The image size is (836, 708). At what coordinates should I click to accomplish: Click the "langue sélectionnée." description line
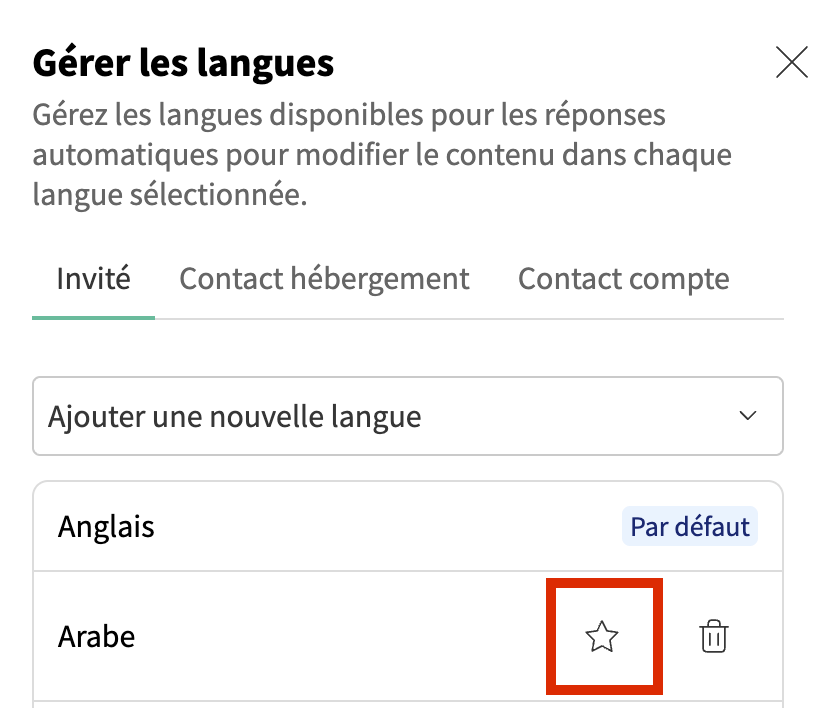[x=170, y=195]
